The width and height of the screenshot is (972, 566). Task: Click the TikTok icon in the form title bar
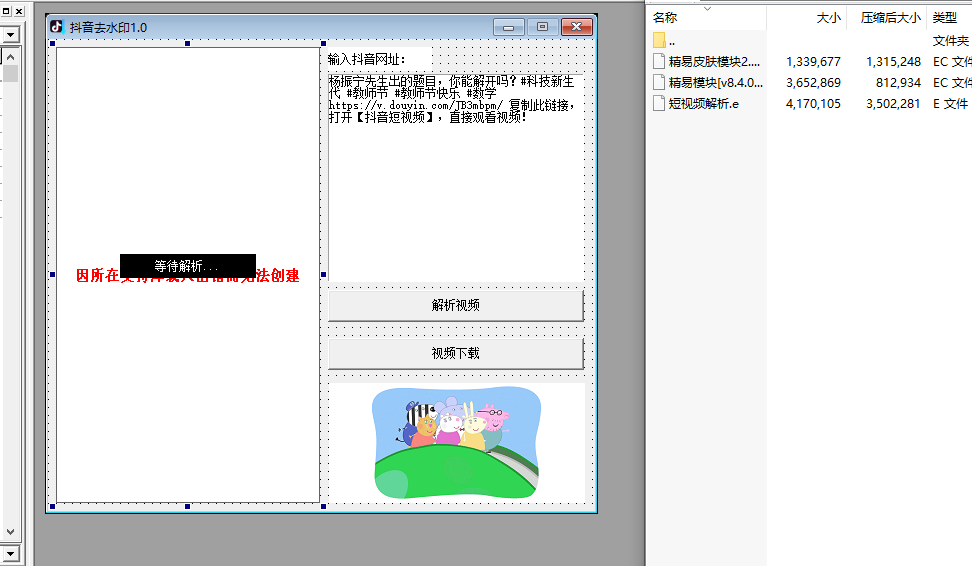point(57,27)
